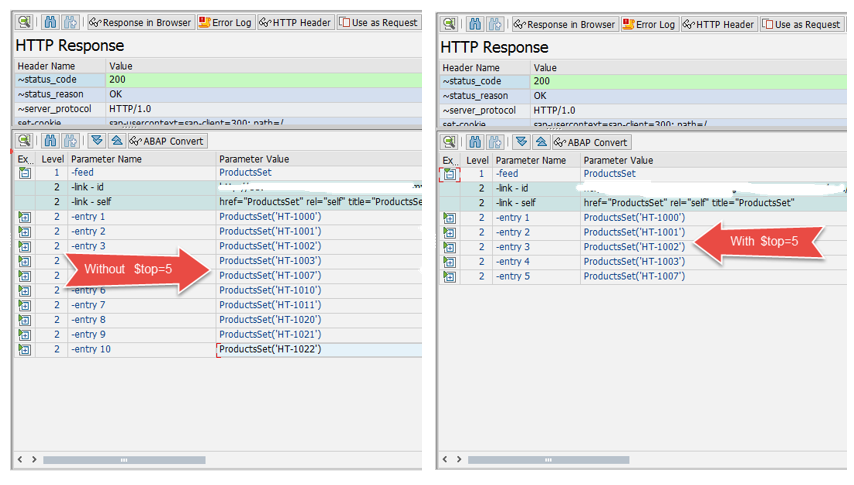Click Use as Request in right panel

801,24
